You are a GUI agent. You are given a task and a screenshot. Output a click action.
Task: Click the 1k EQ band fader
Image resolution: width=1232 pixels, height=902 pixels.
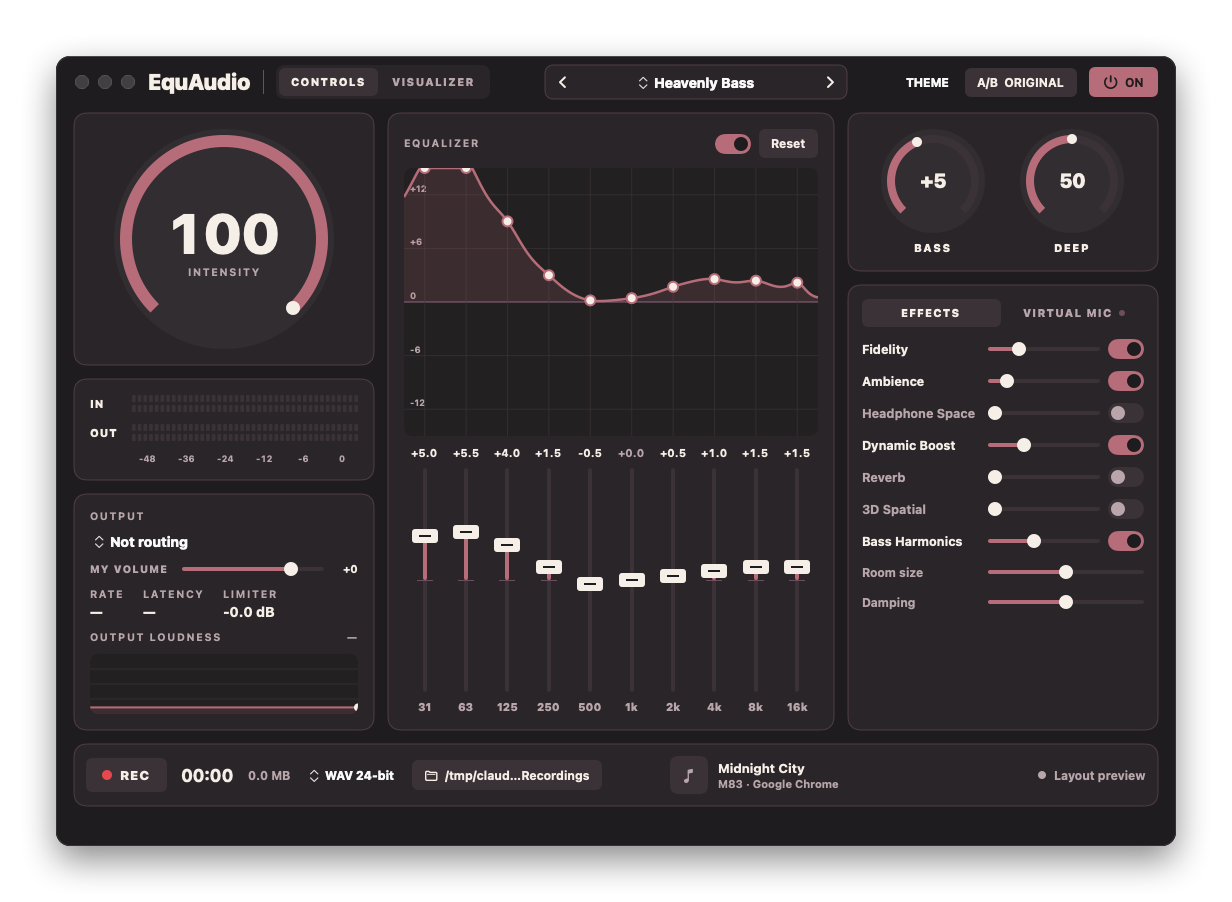(631, 580)
